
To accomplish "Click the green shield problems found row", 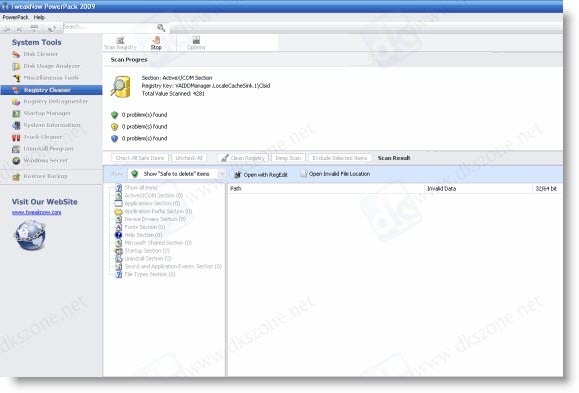I will (139, 115).
